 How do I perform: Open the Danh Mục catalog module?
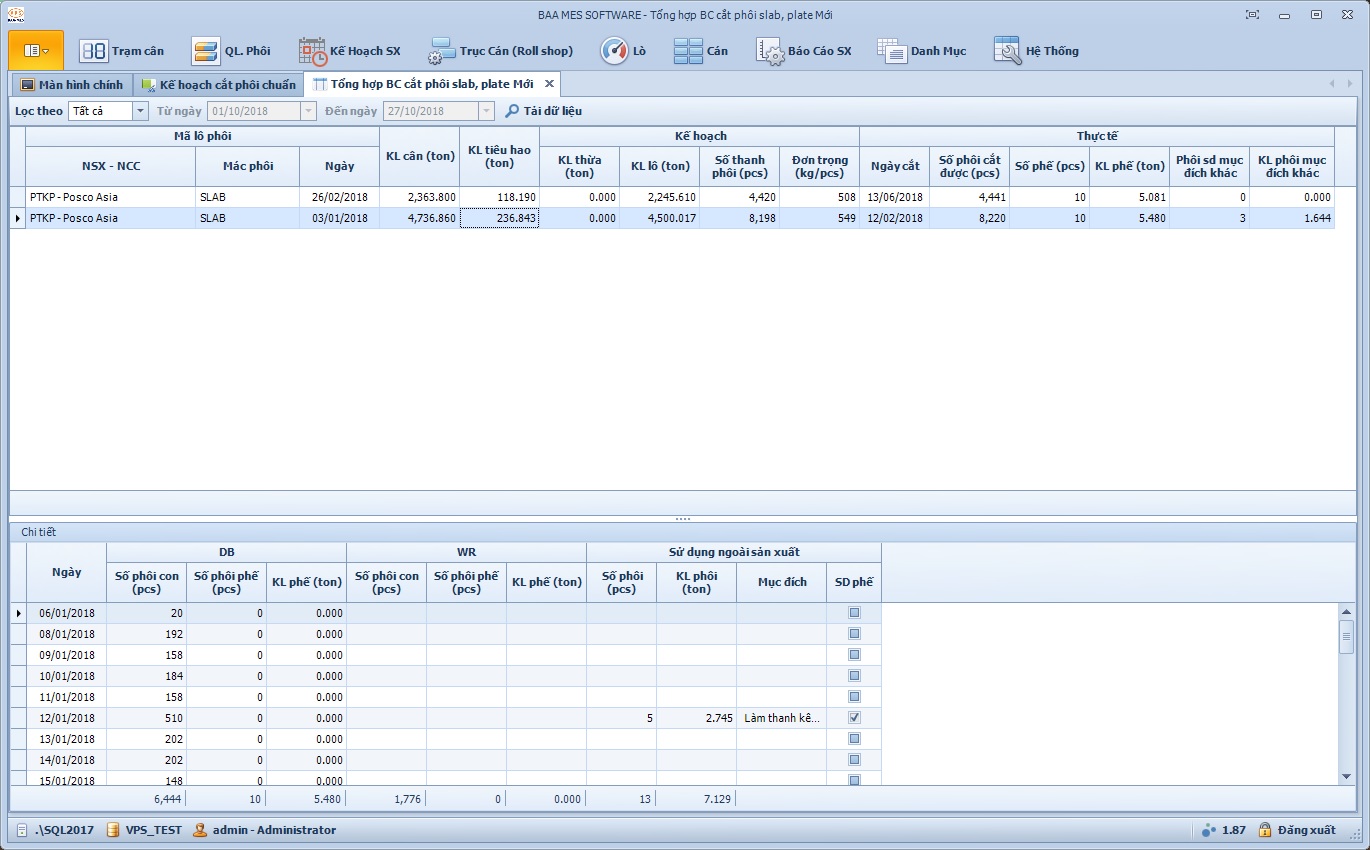[x=922, y=51]
